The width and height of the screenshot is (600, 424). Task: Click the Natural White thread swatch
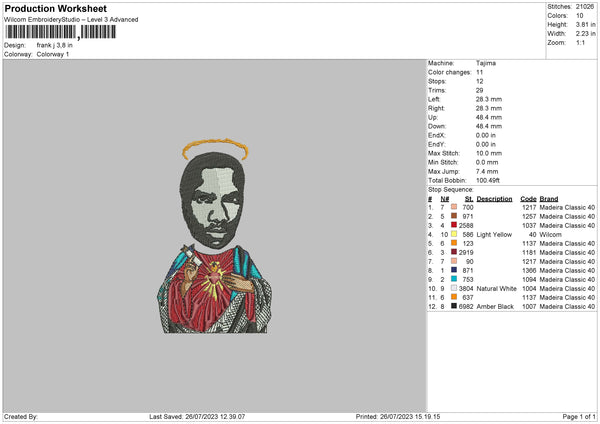tap(456, 288)
